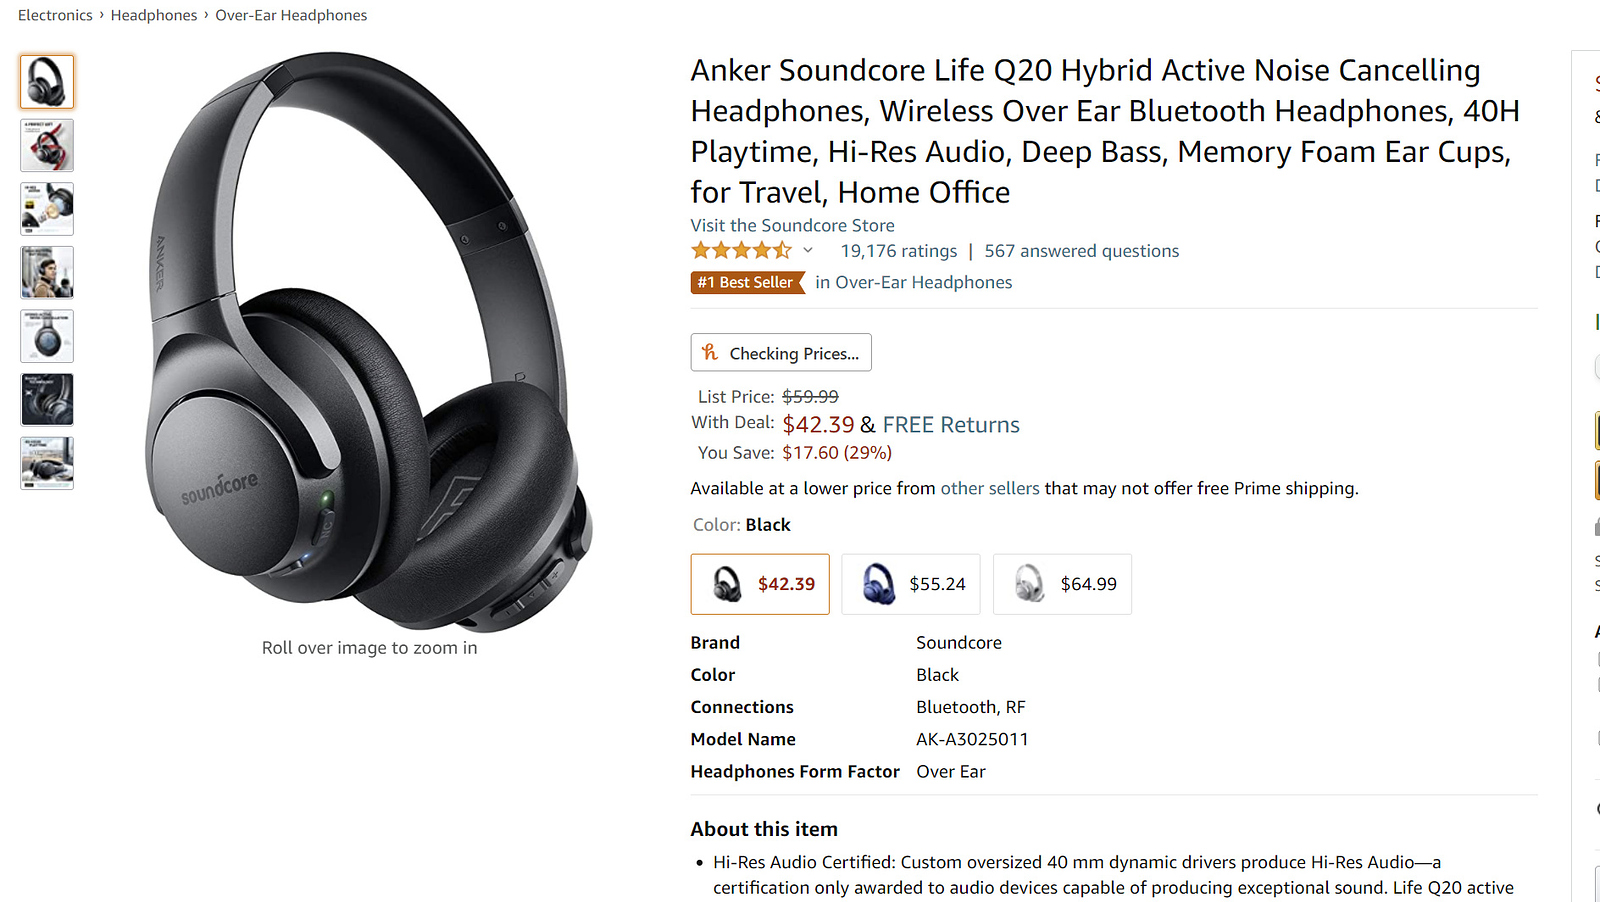
Task: Select the red ribbon gift thumbnail
Action: [x=47, y=145]
